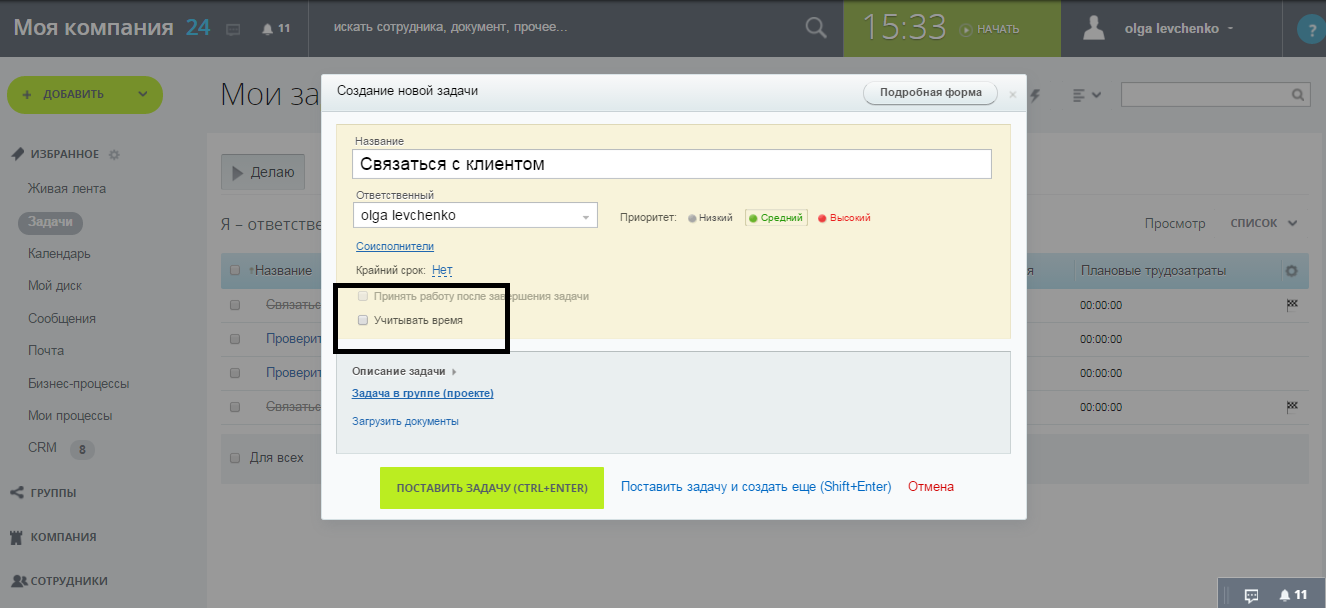Check "Принять работу после завершения задачи"
The width and height of the screenshot is (1326, 608).
click(x=362, y=295)
